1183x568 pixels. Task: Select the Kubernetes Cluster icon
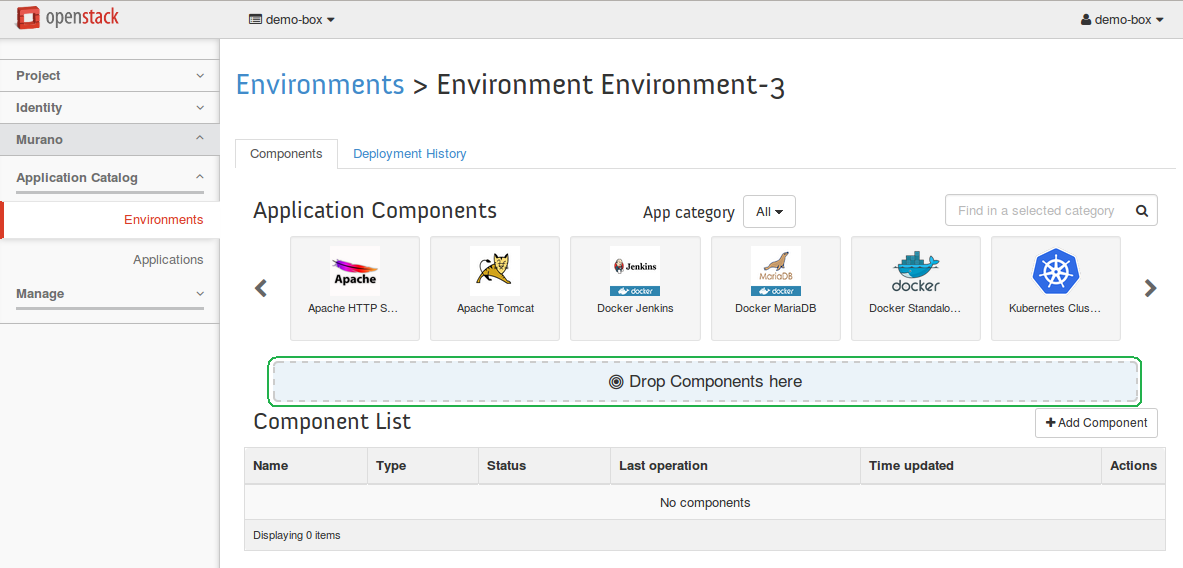click(1056, 271)
